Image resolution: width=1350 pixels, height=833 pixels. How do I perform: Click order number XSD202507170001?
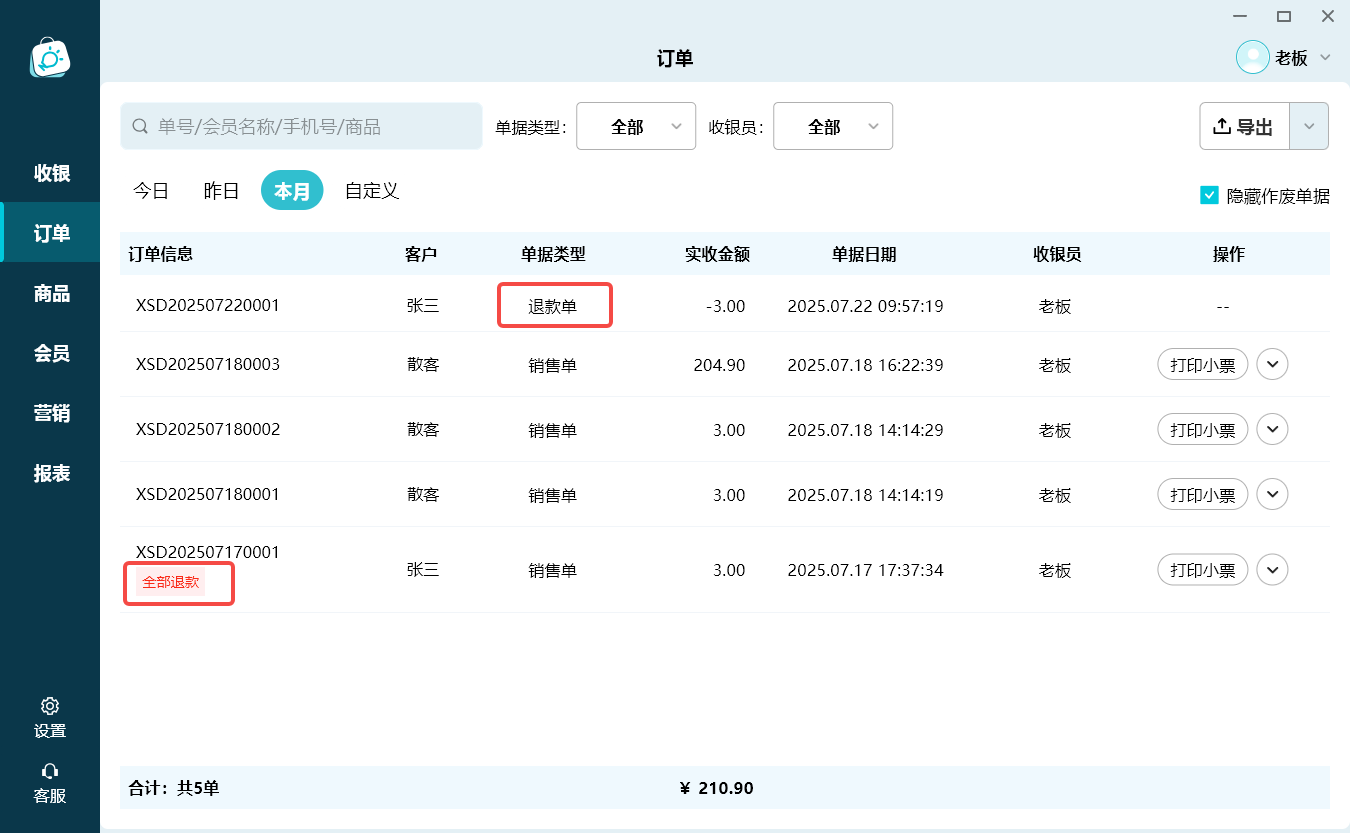click(208, 552)
